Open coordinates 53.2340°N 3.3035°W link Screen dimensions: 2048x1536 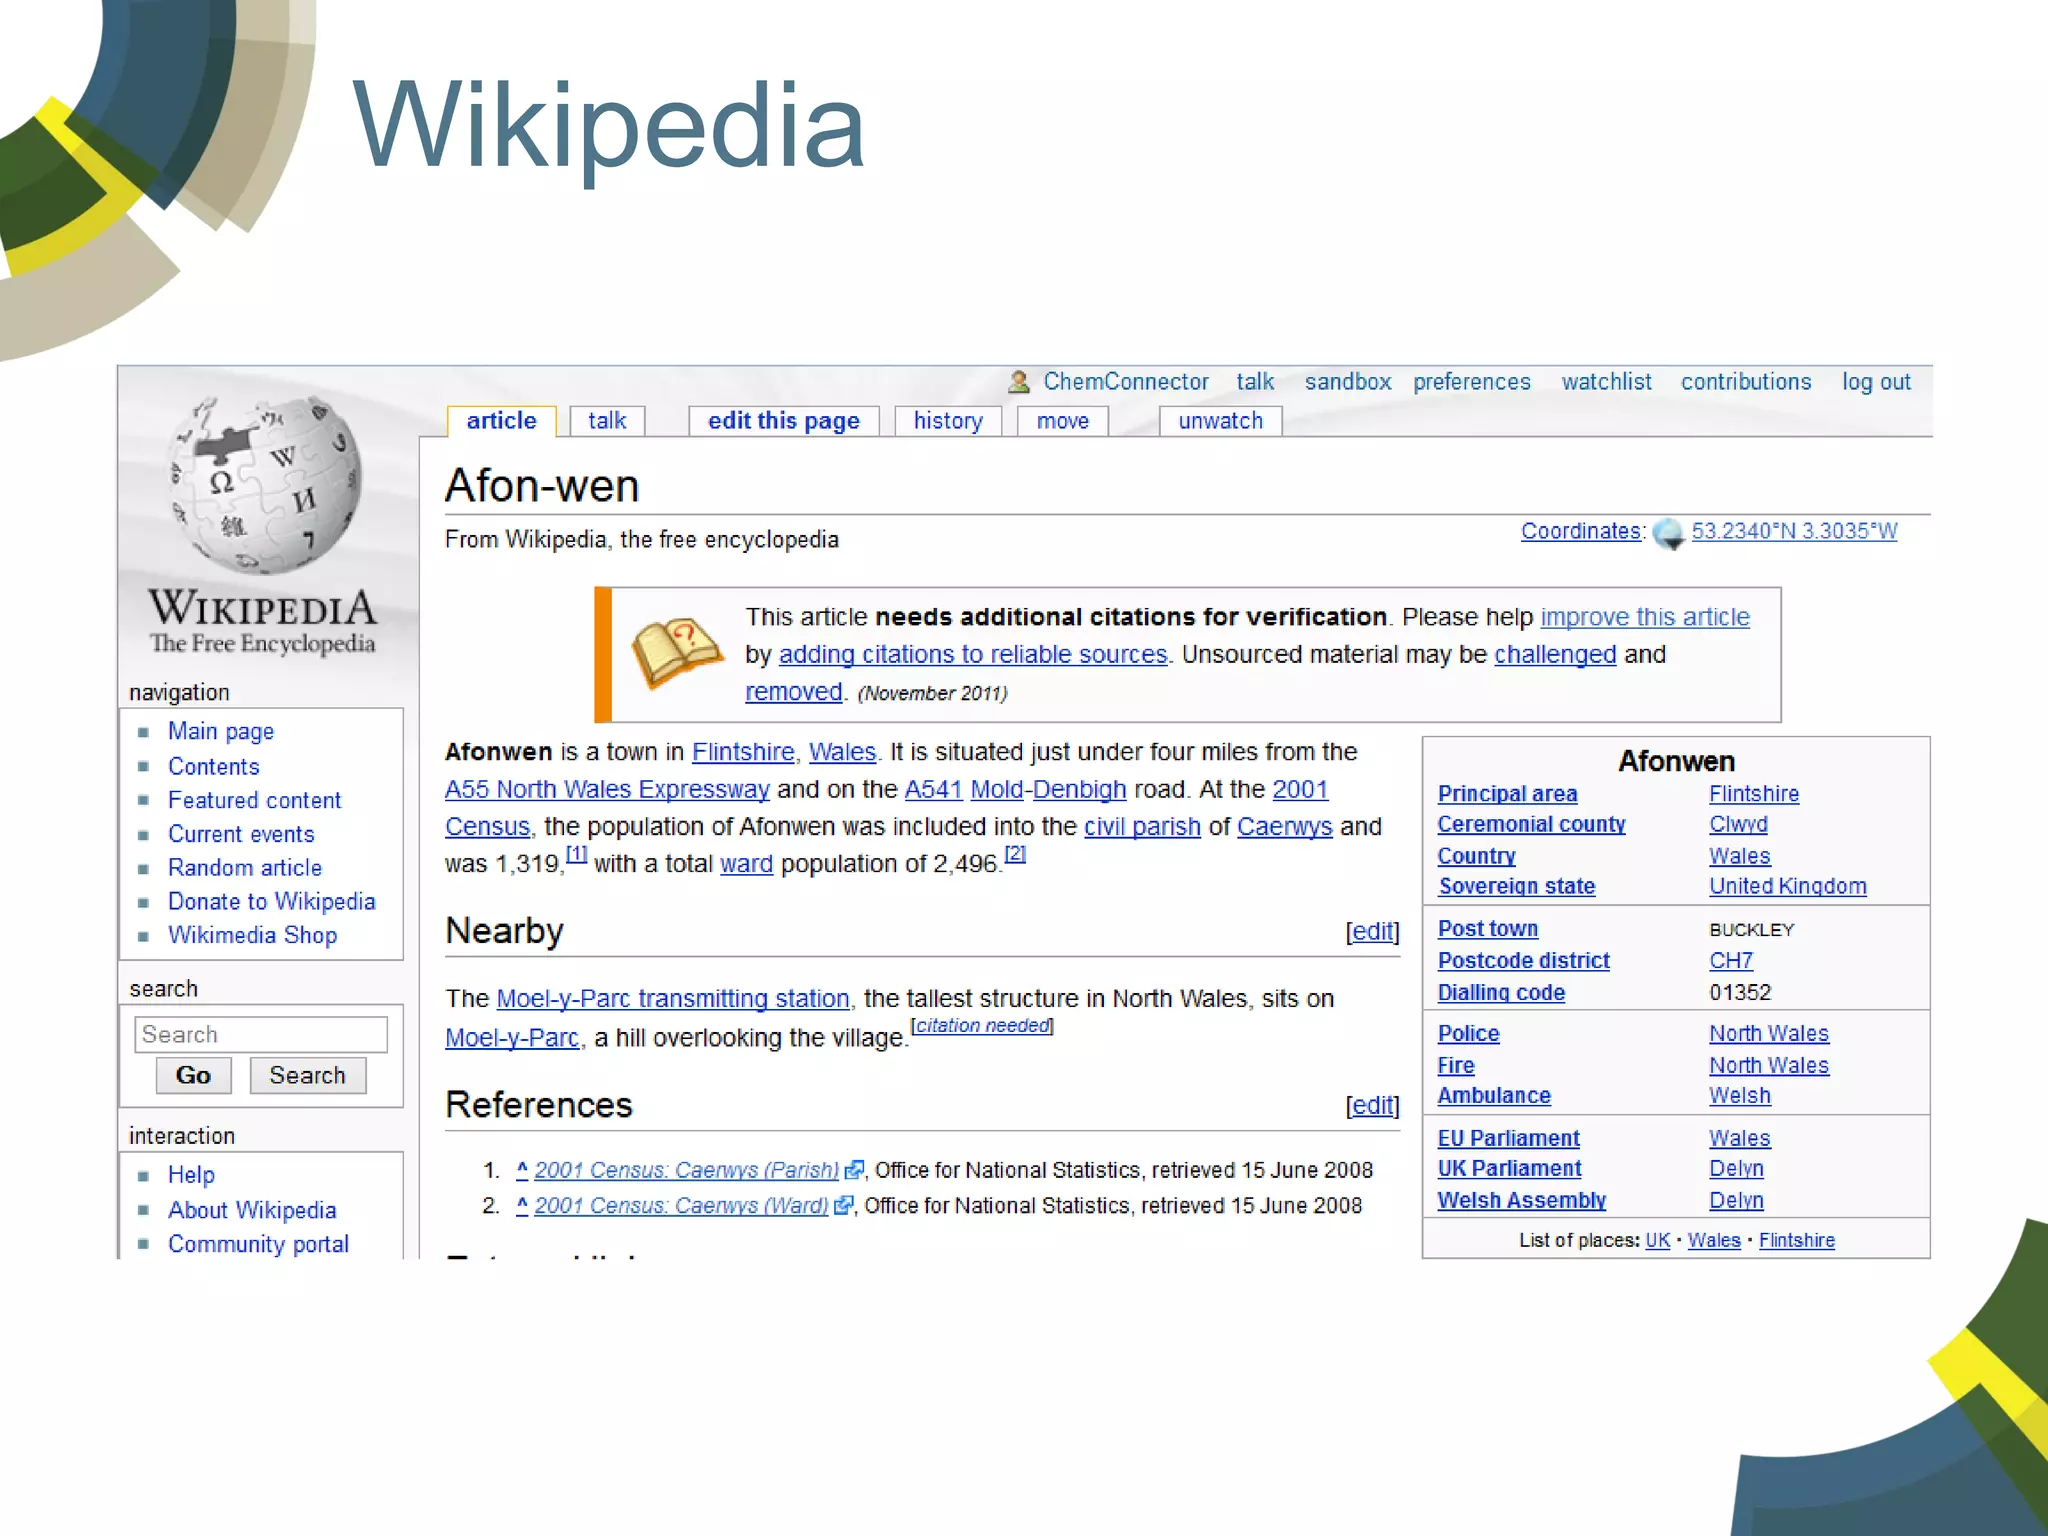1794,531
